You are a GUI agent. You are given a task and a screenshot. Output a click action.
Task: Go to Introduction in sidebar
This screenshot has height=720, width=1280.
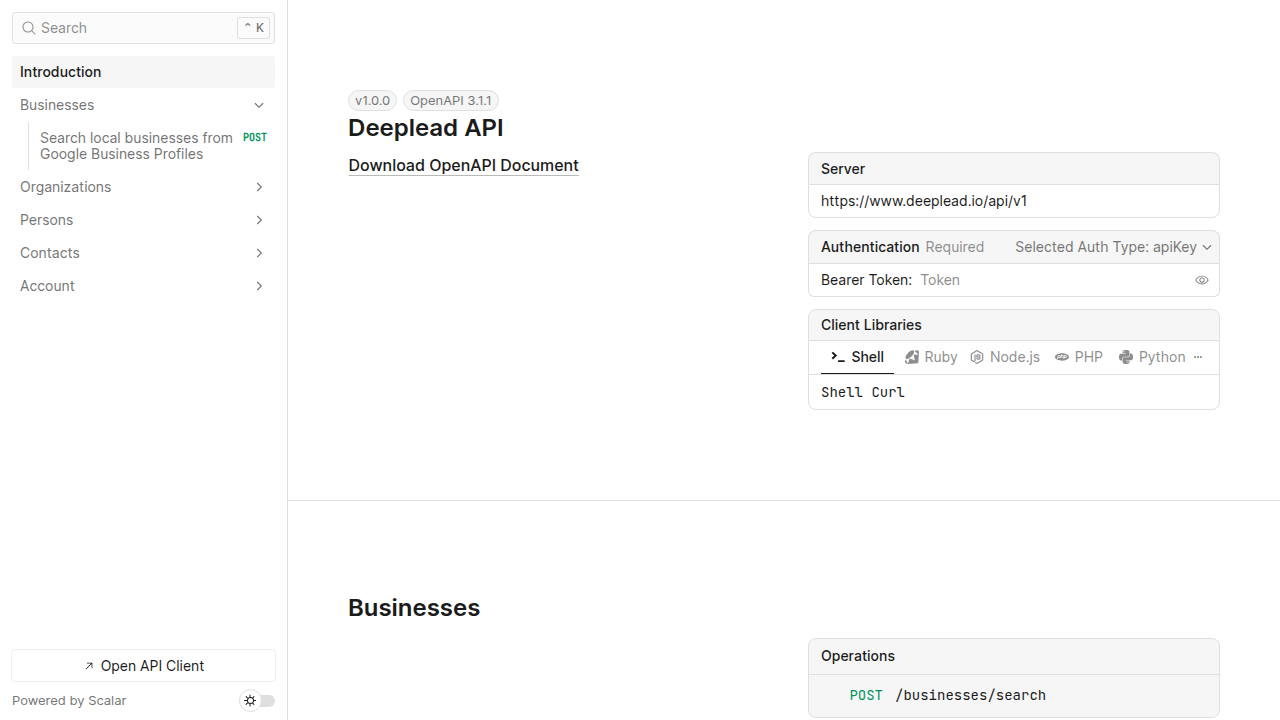pyautogui.click(x=143, y=72)
